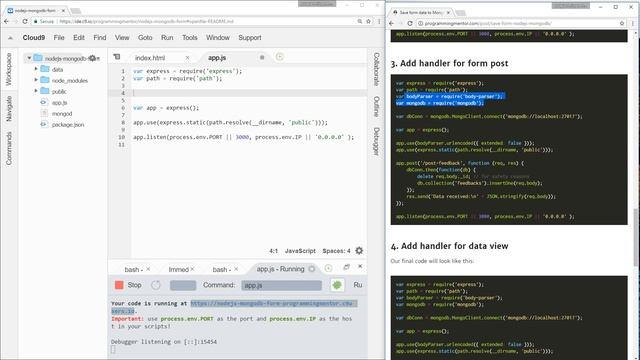Screen dimensions: 640x360
Task: Expand the data folder
Action: pyautogui.click(x=36, y=69)
